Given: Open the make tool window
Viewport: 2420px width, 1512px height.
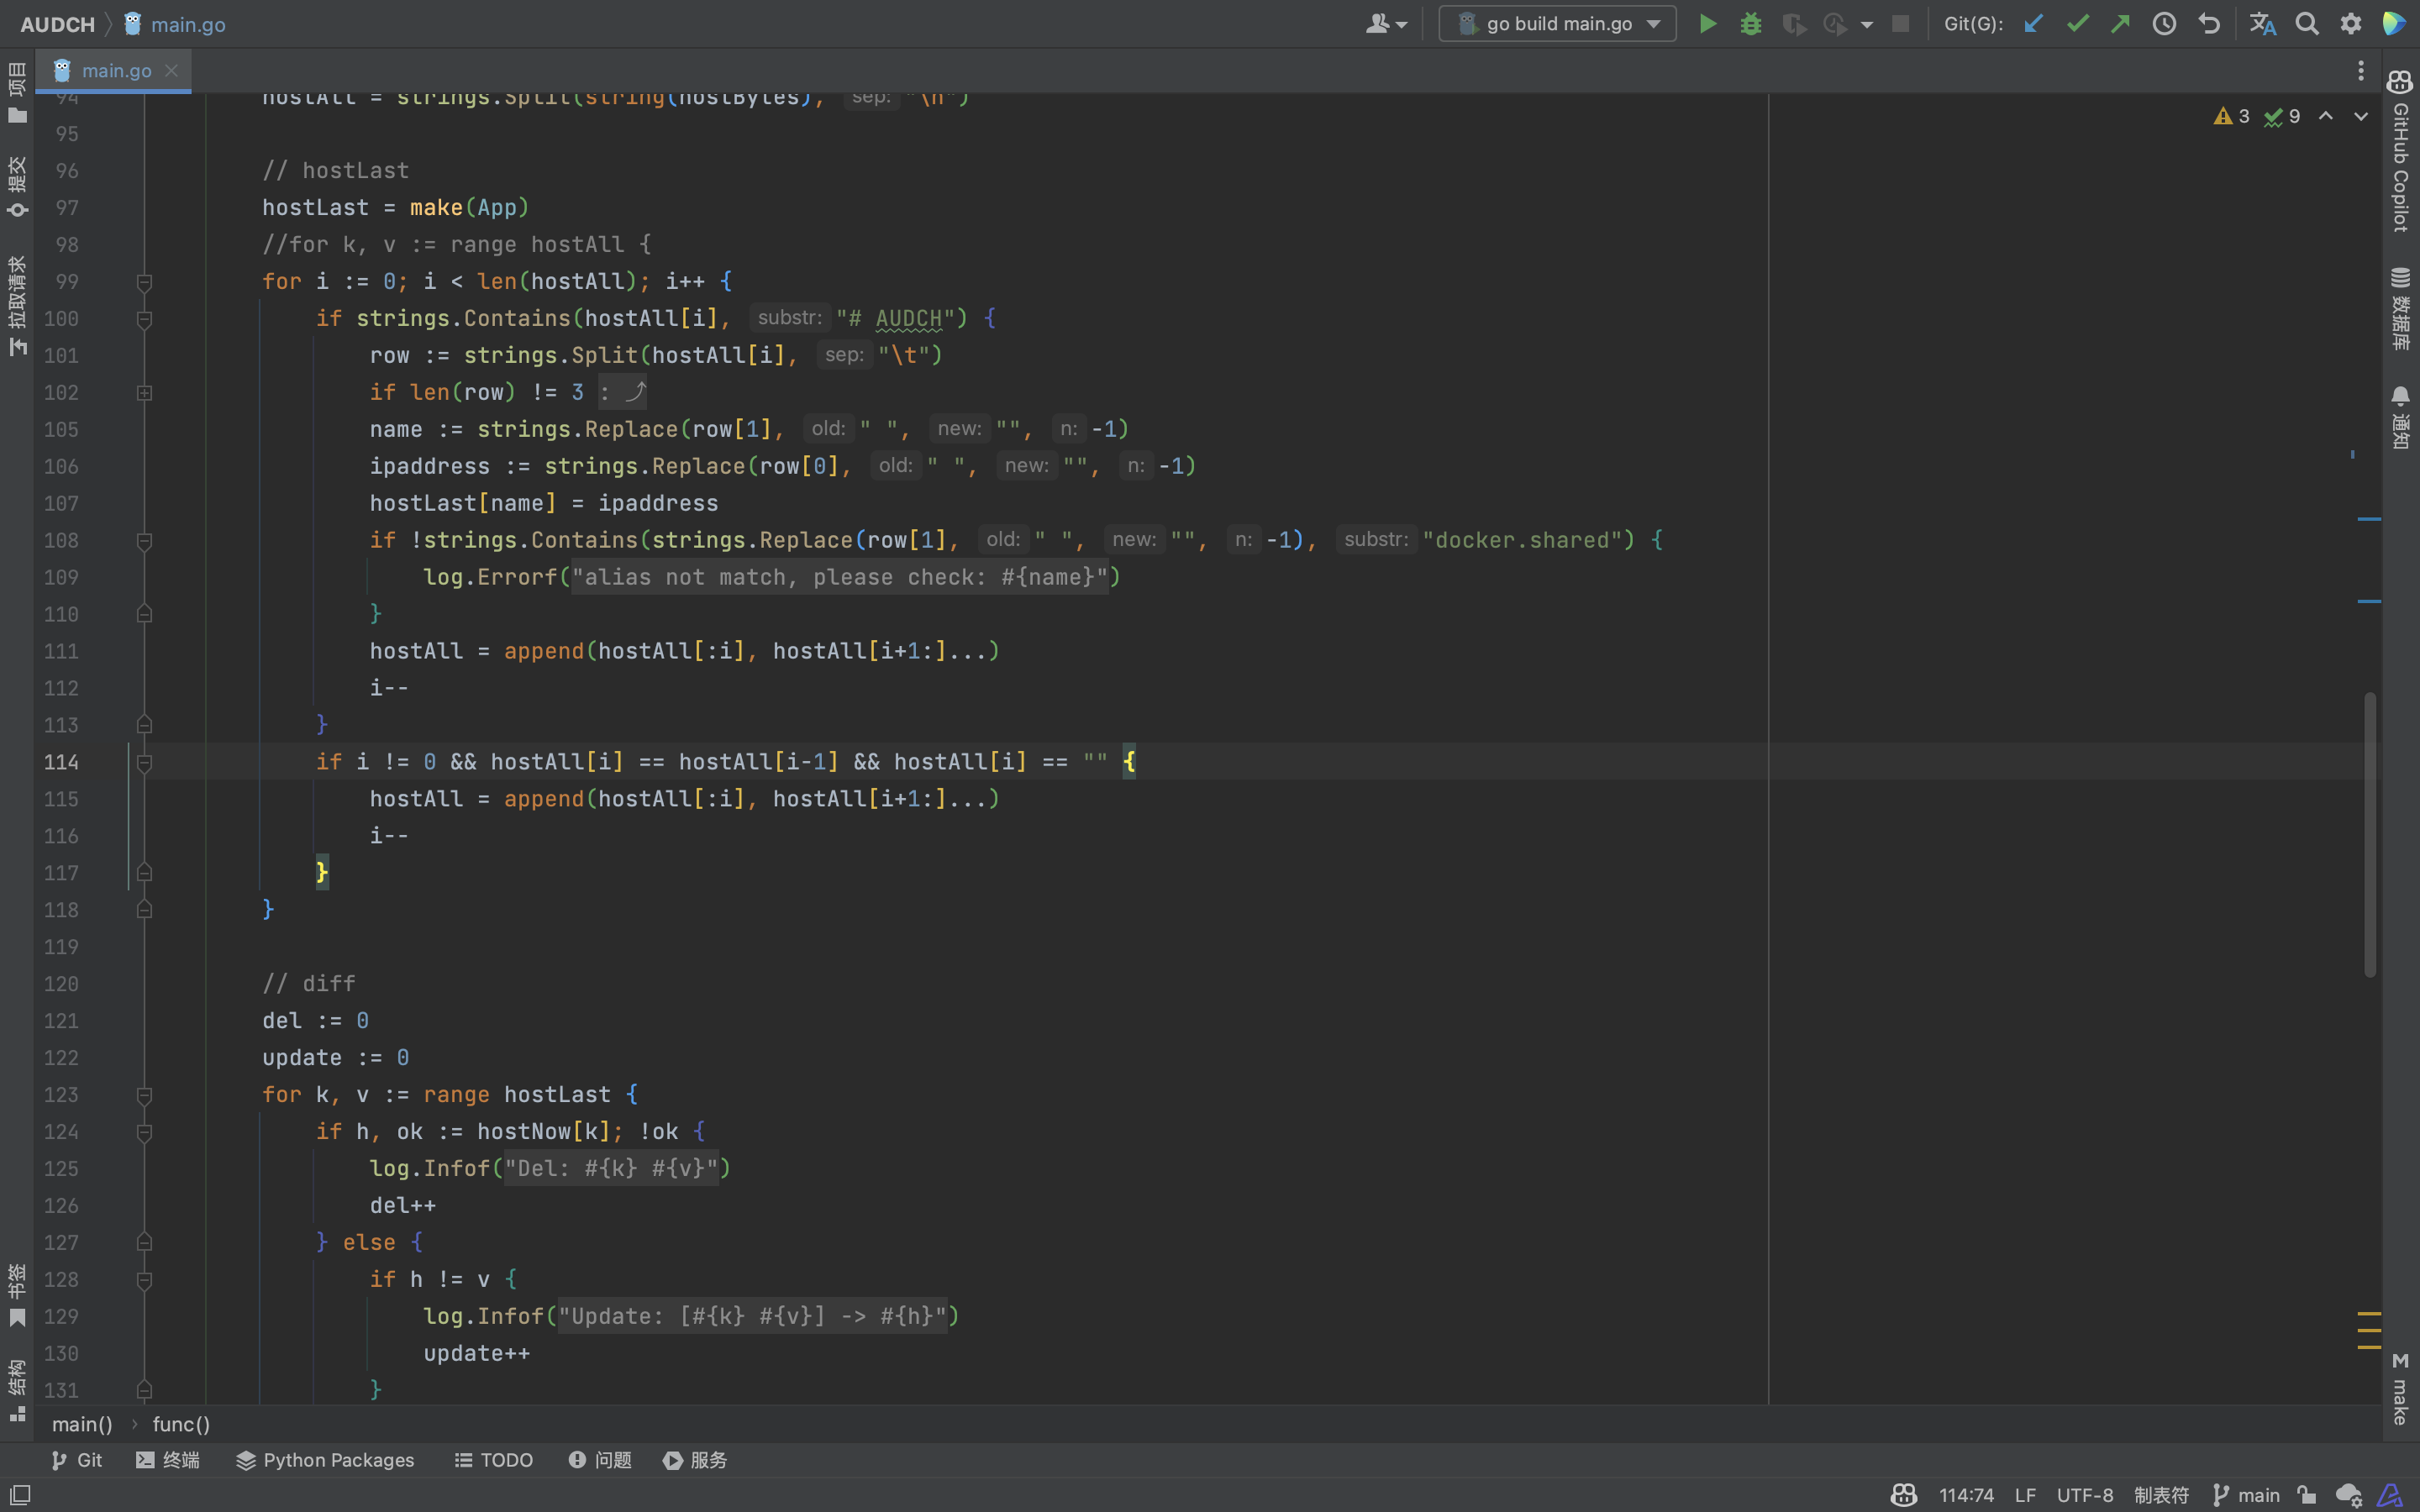Looking at the screenshot, I should (x=2400, y=1389).
